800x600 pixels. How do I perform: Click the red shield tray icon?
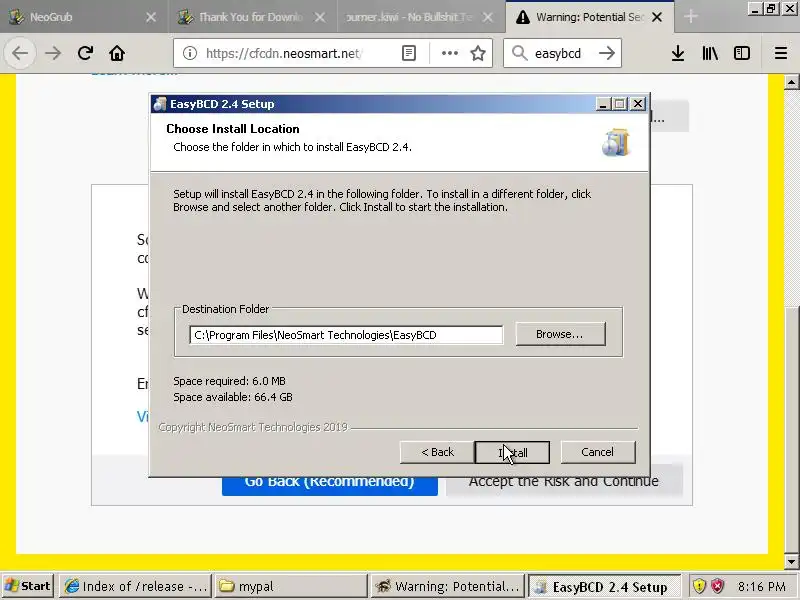coord(718,586)
